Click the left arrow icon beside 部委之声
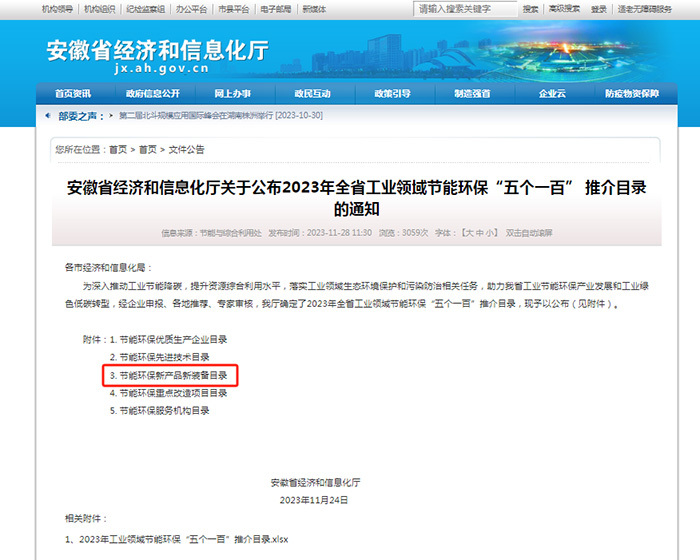700x560 pixels. pos(48,116)
